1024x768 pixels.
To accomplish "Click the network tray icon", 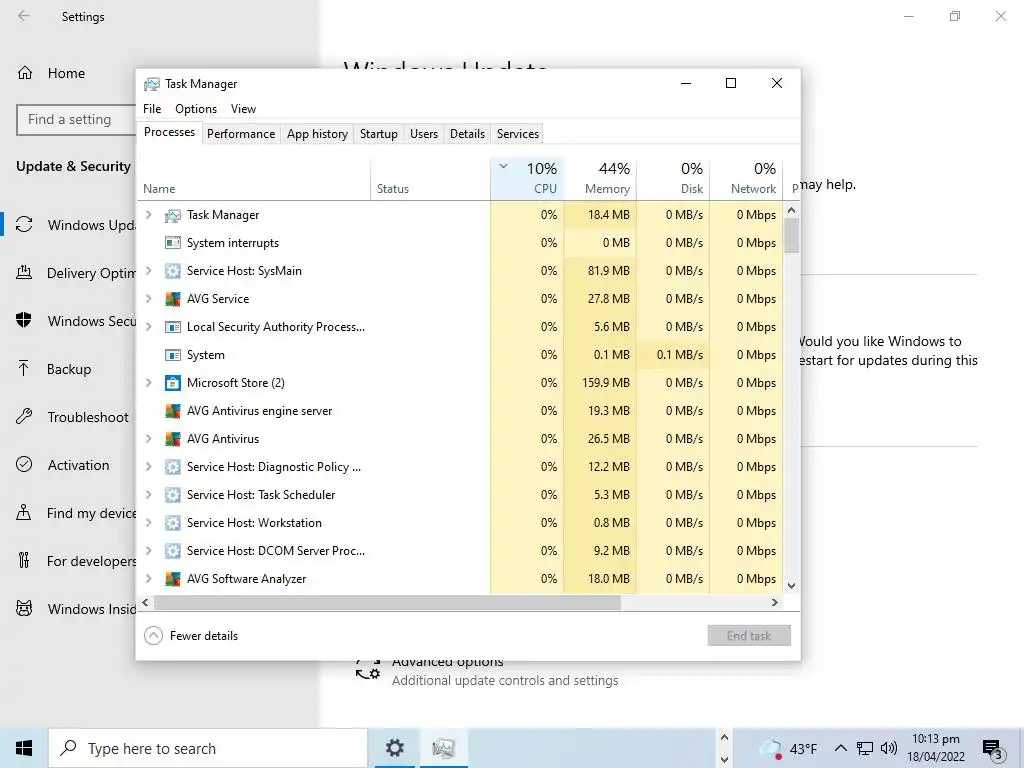I will click(865, 748).
